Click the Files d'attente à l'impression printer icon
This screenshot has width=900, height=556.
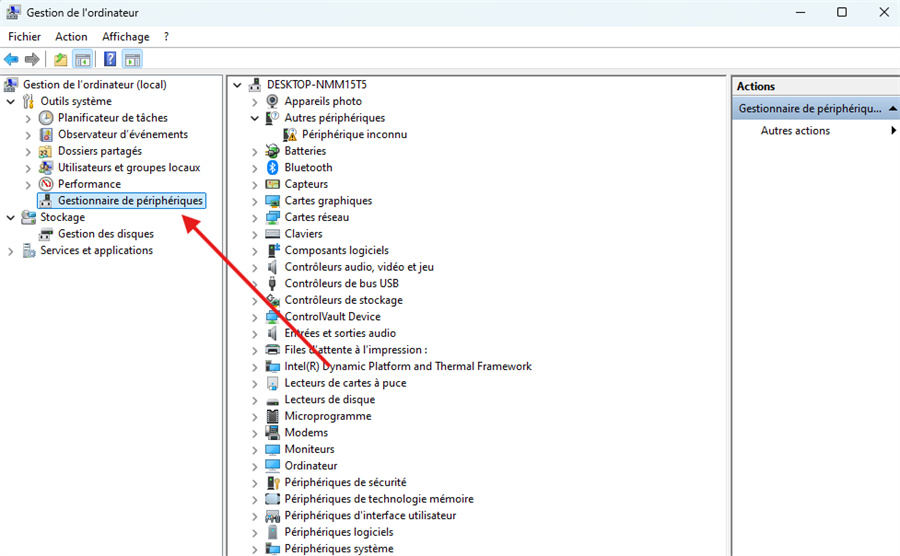click(x=273, y=350)
